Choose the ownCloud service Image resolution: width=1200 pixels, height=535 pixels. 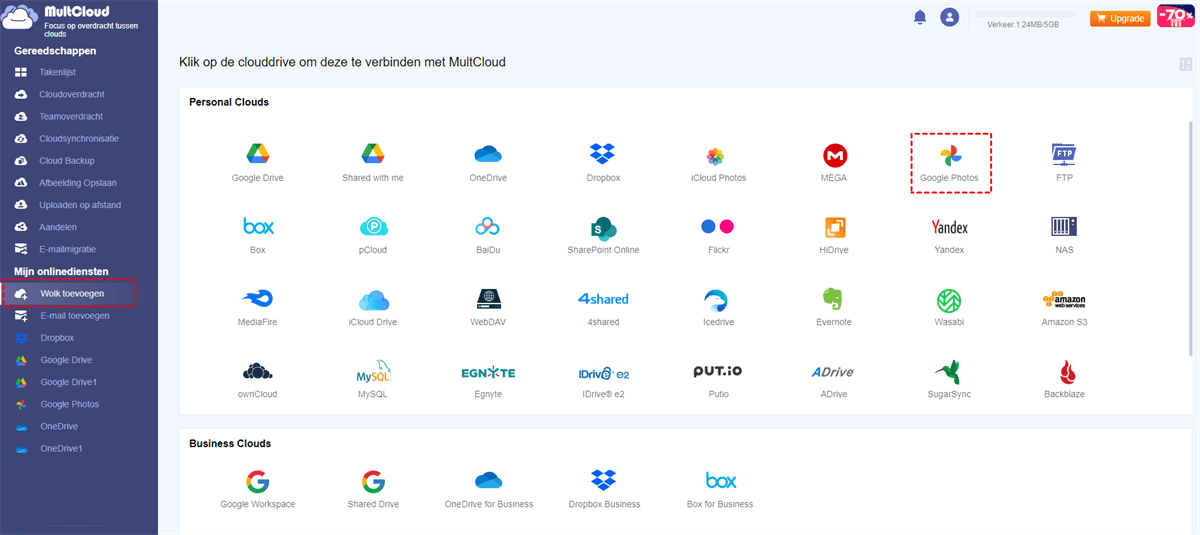point(258,379)
